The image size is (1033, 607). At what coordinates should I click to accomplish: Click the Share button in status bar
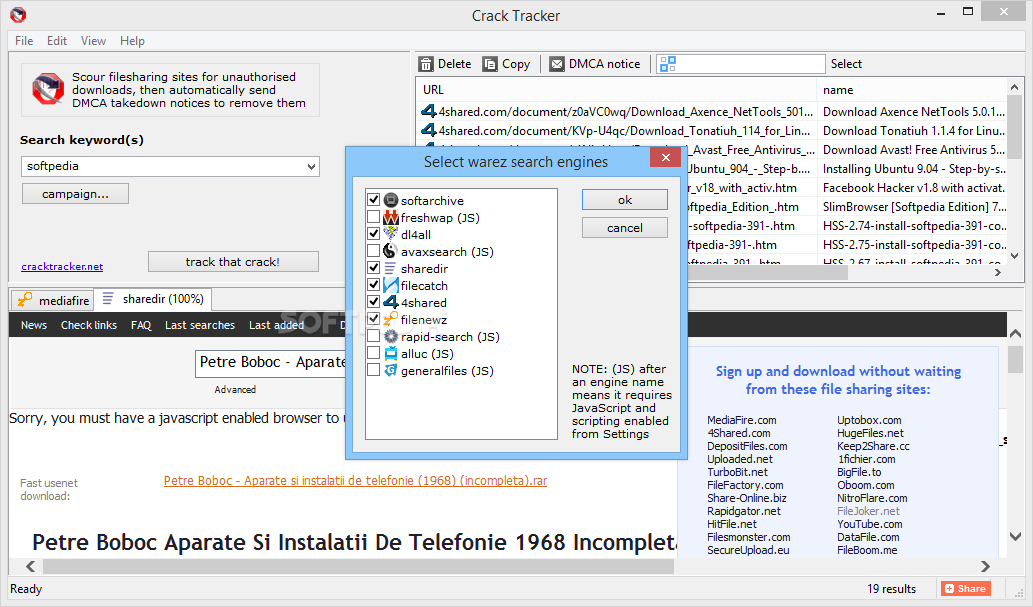coord(966,589)
